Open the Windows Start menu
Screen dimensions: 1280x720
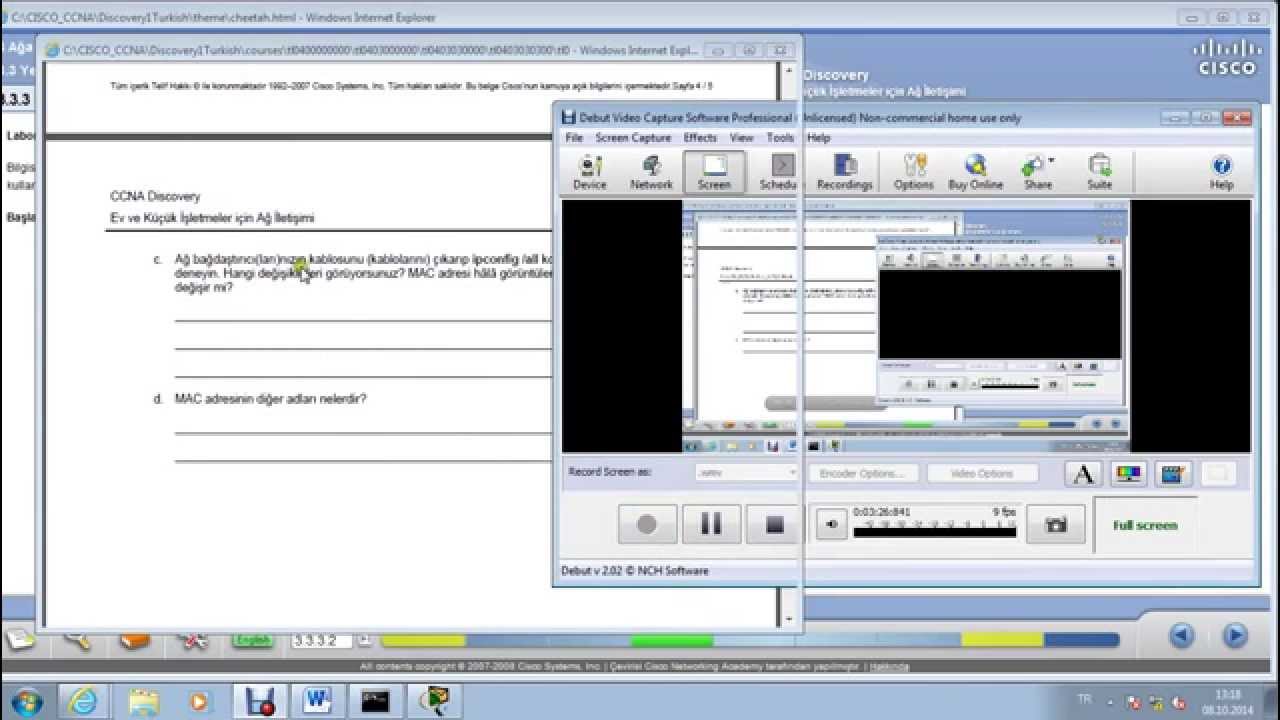(x=25, y=700)
